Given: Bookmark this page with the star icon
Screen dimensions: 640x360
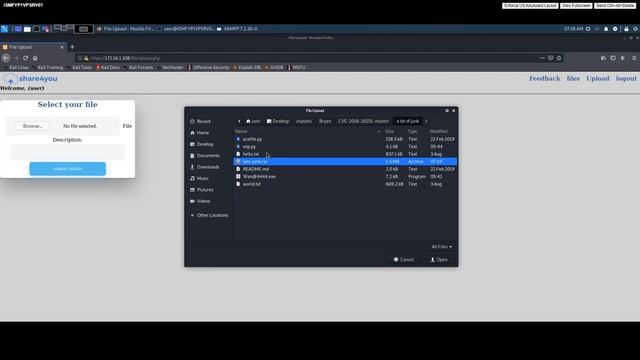Looking at the screenshot, I should tap(559, 58).
